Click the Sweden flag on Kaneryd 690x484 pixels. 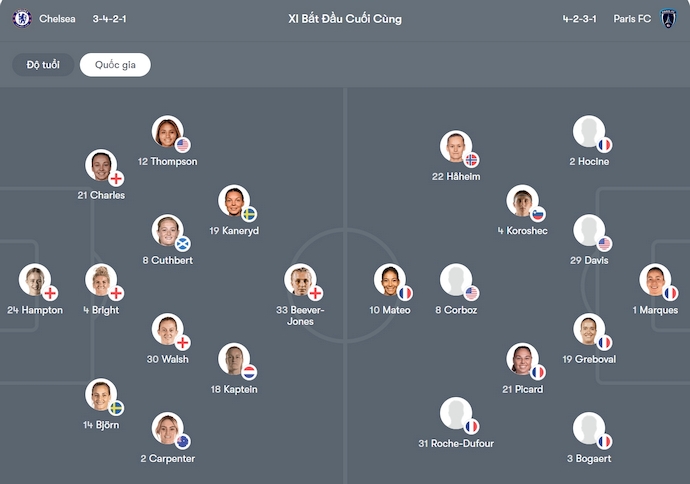[249, 214]
